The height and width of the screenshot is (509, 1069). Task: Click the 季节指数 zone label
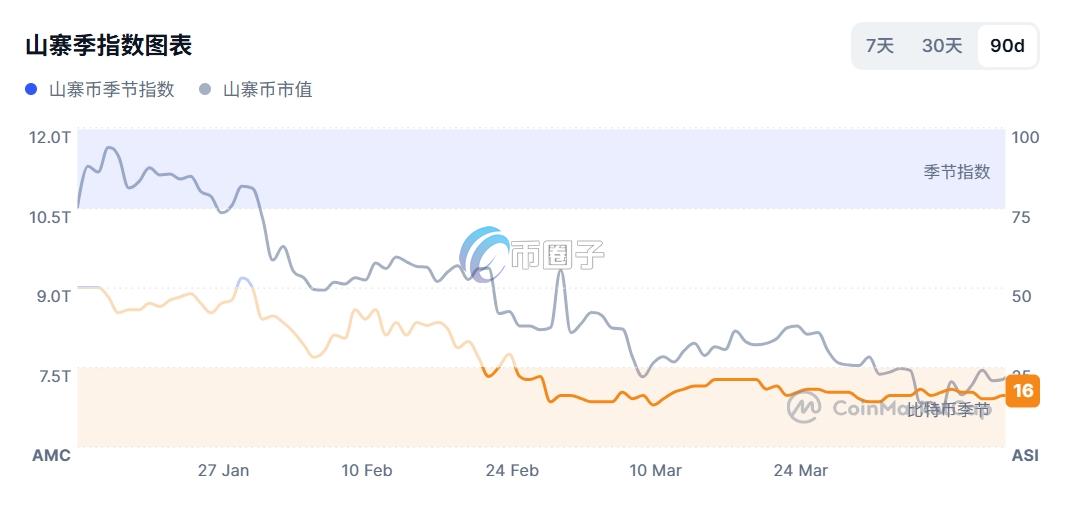(x=956, y=172)
